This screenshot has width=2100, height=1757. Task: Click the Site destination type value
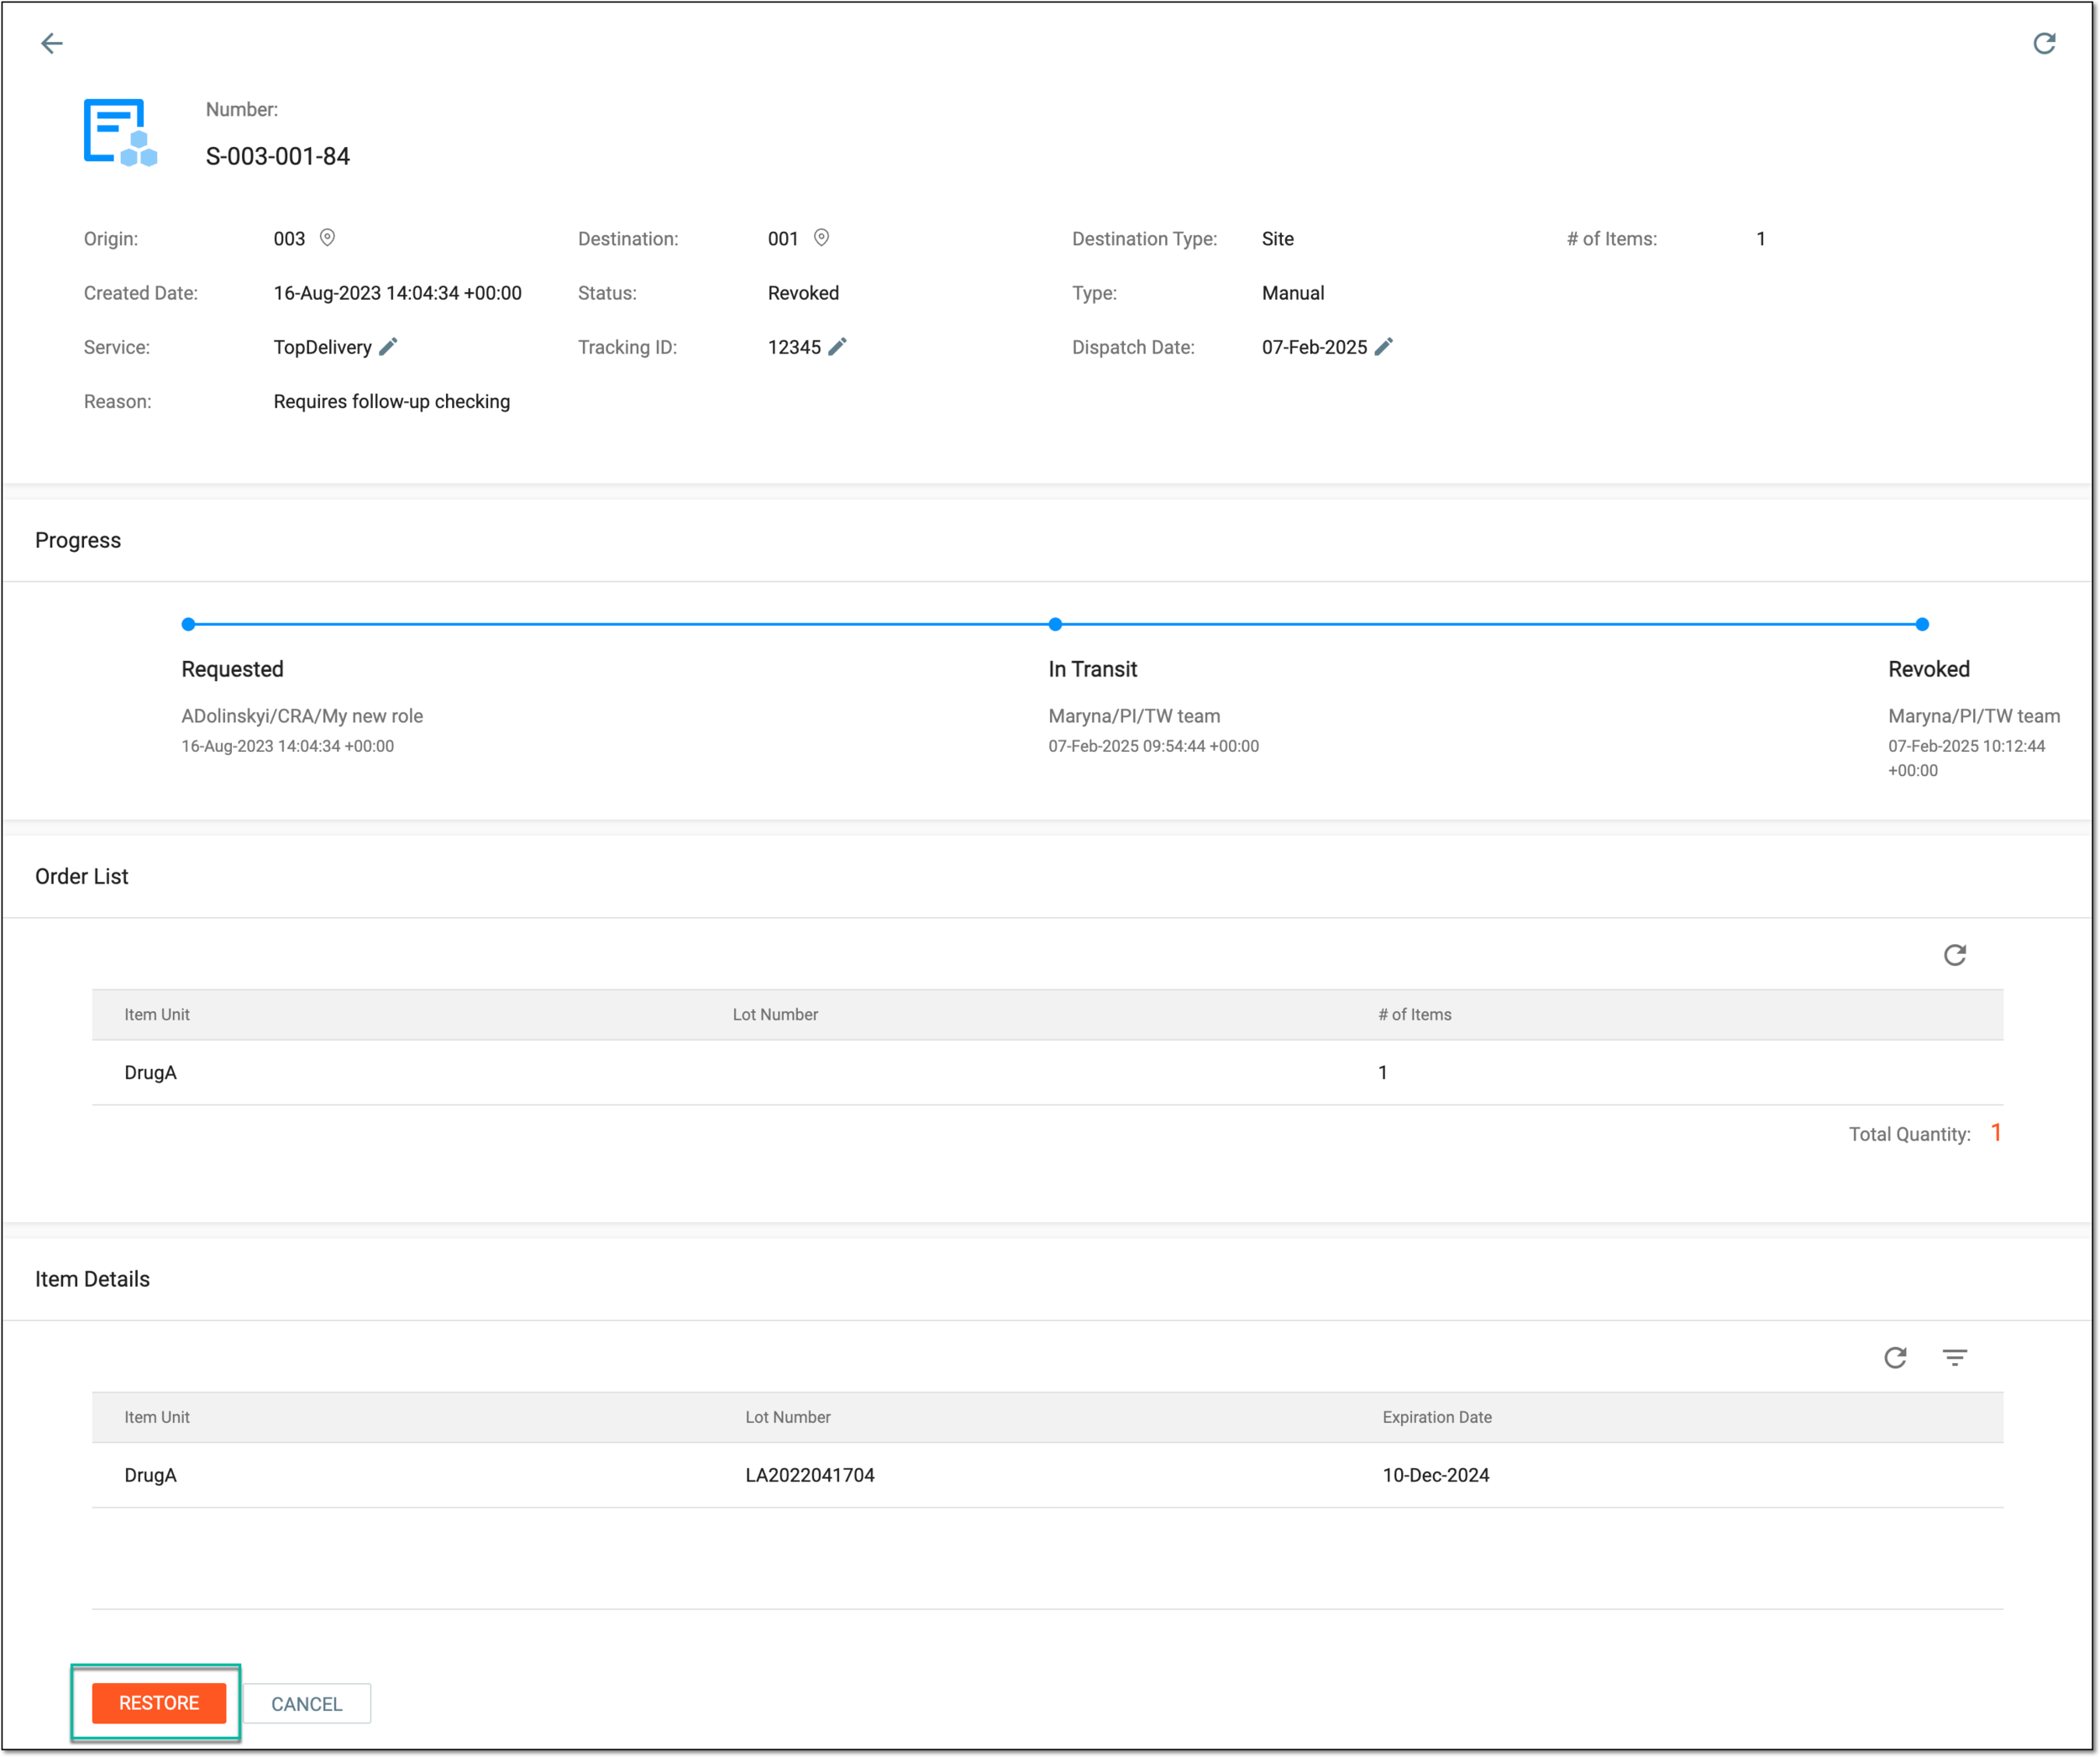pos(1277,239)
